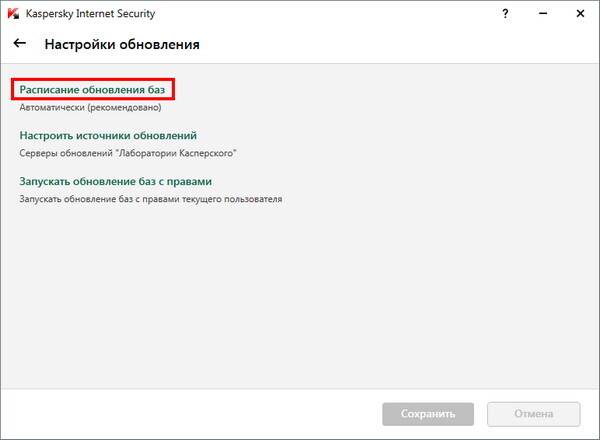Click text Серверы обновлений "Лаборатории Касперского"
This screenshot has width=600, height=440.
point(128,153)
